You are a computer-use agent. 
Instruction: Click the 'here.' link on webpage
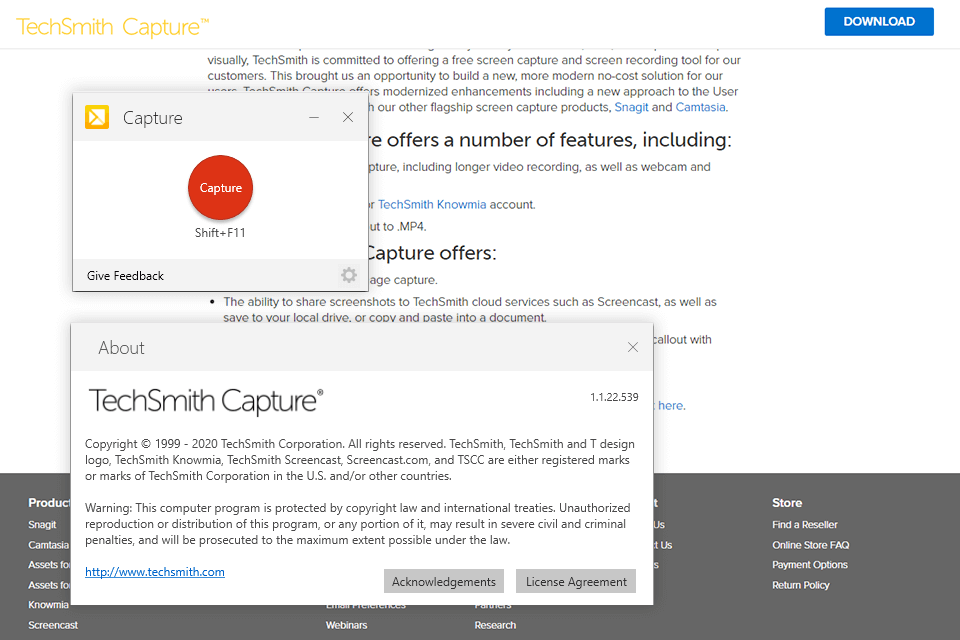click(672, 405)
